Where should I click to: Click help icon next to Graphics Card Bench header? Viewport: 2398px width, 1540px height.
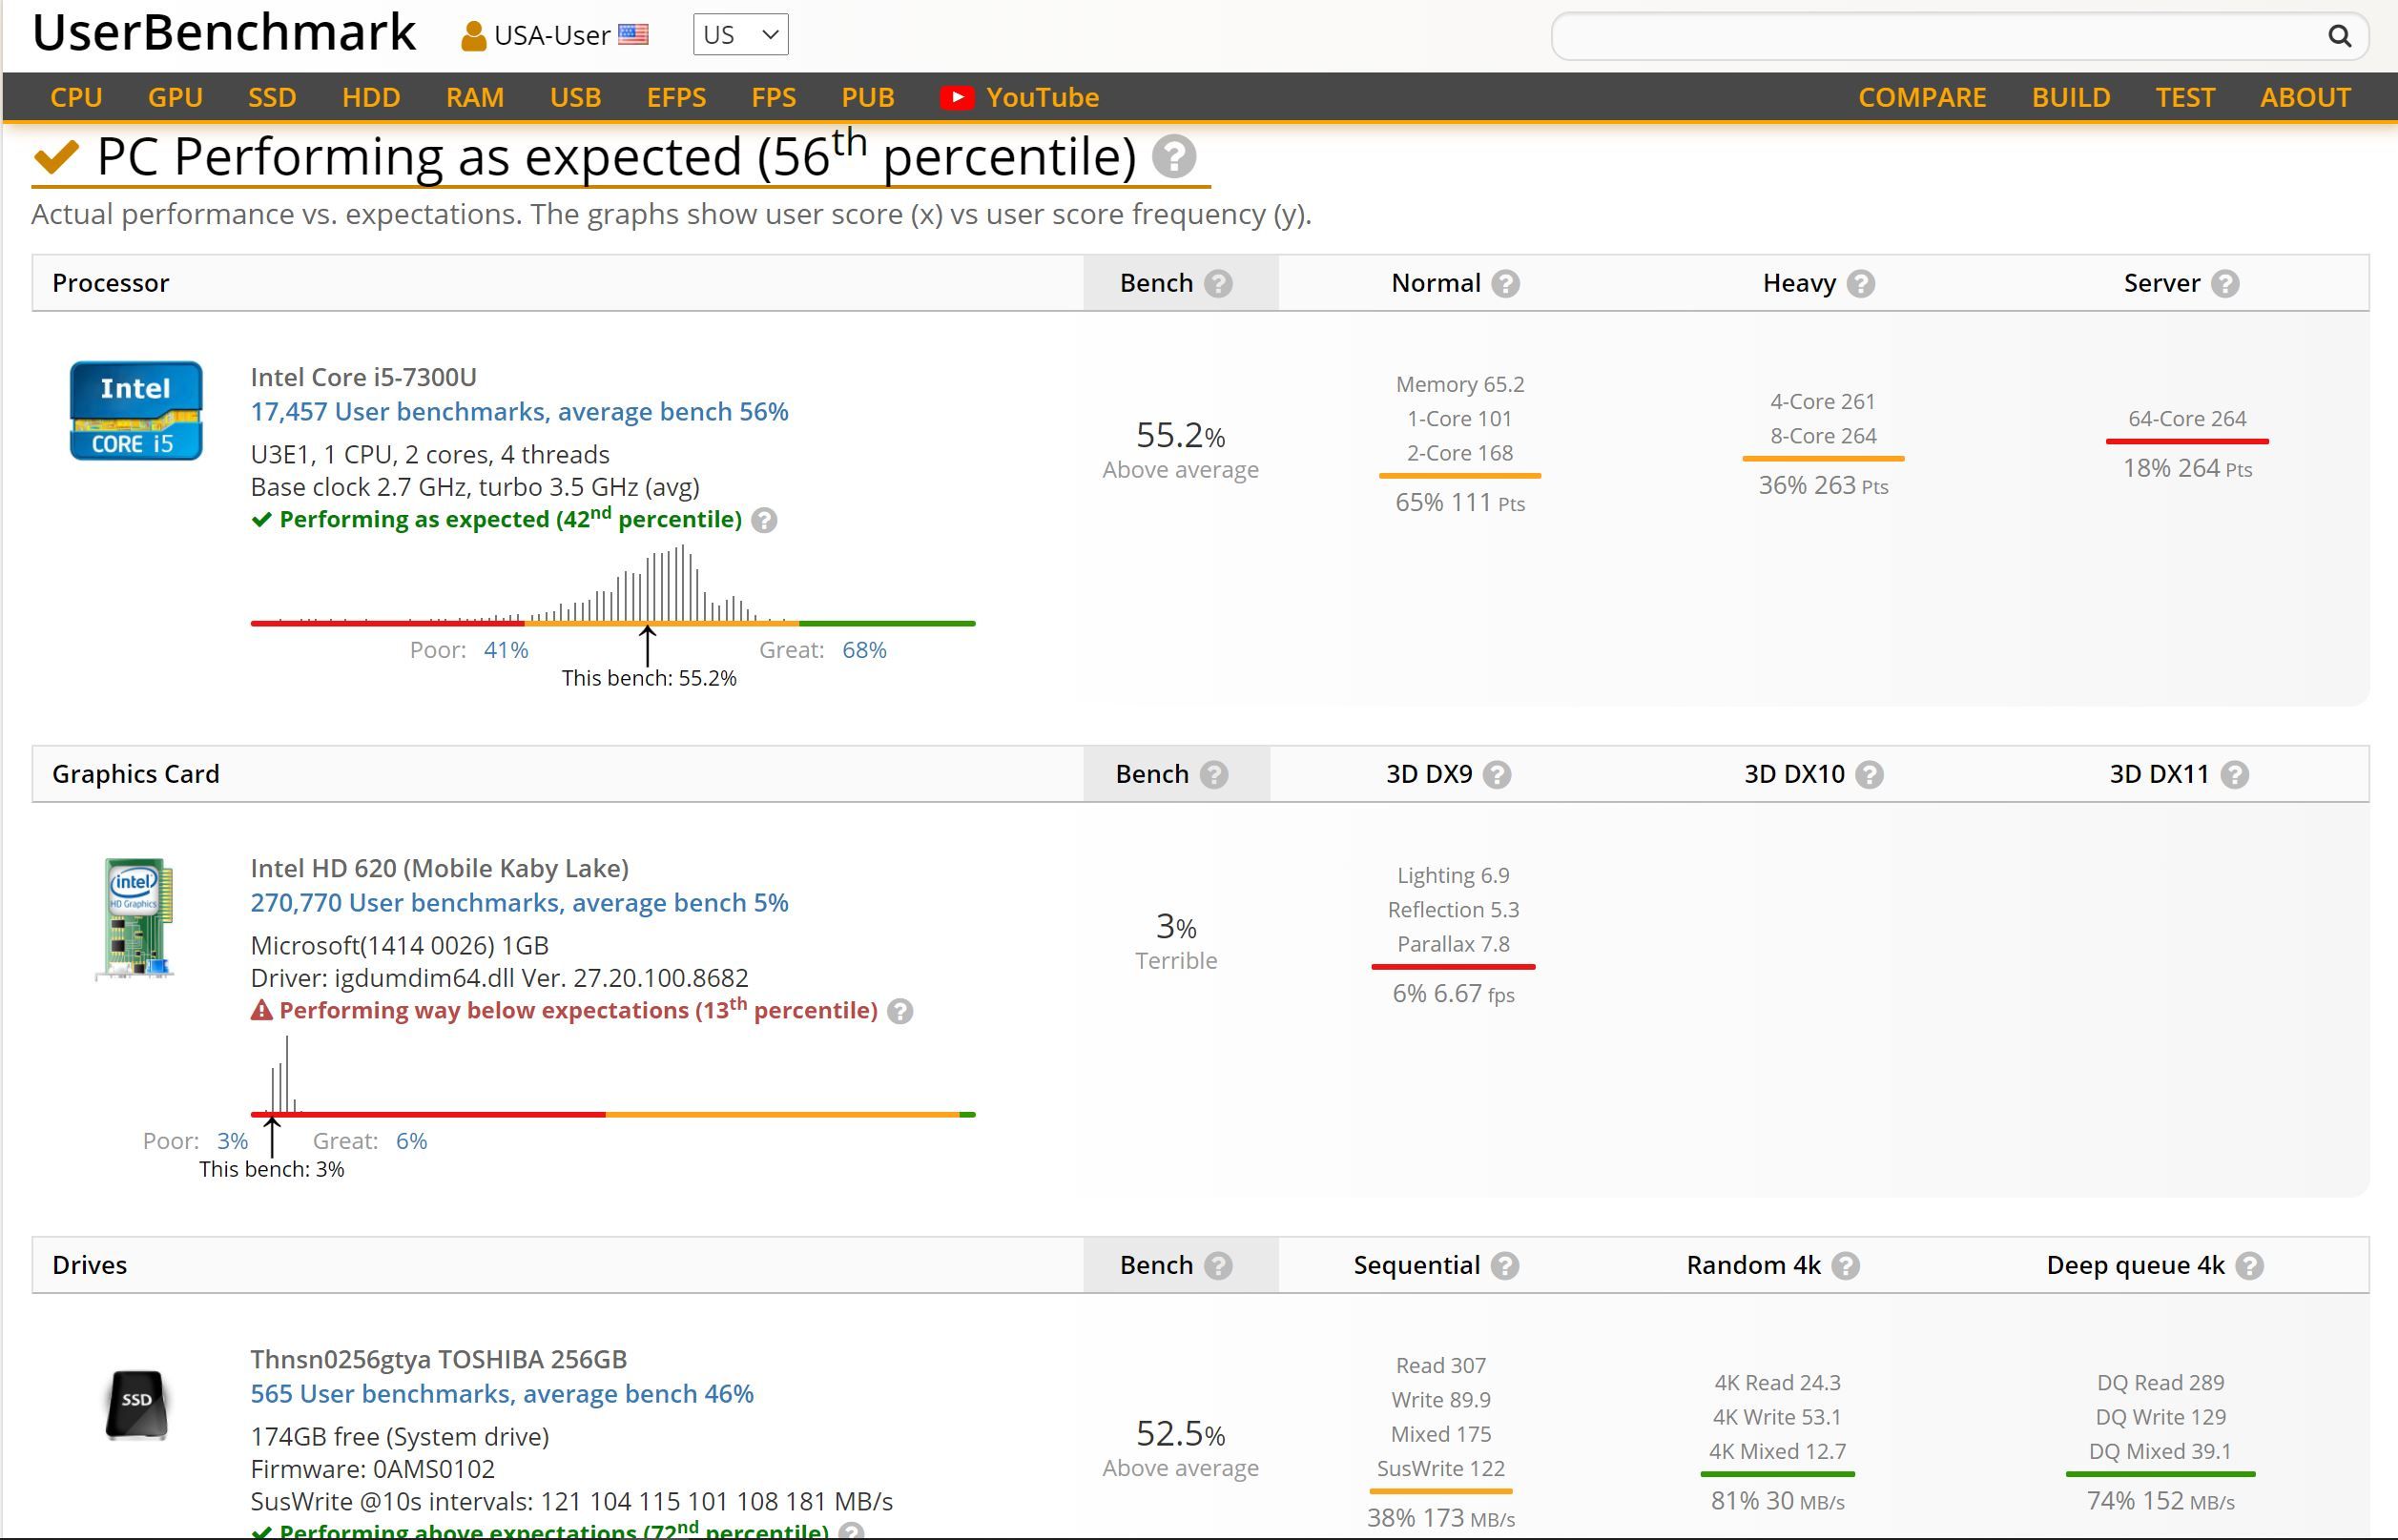[x=1214, y=774]
